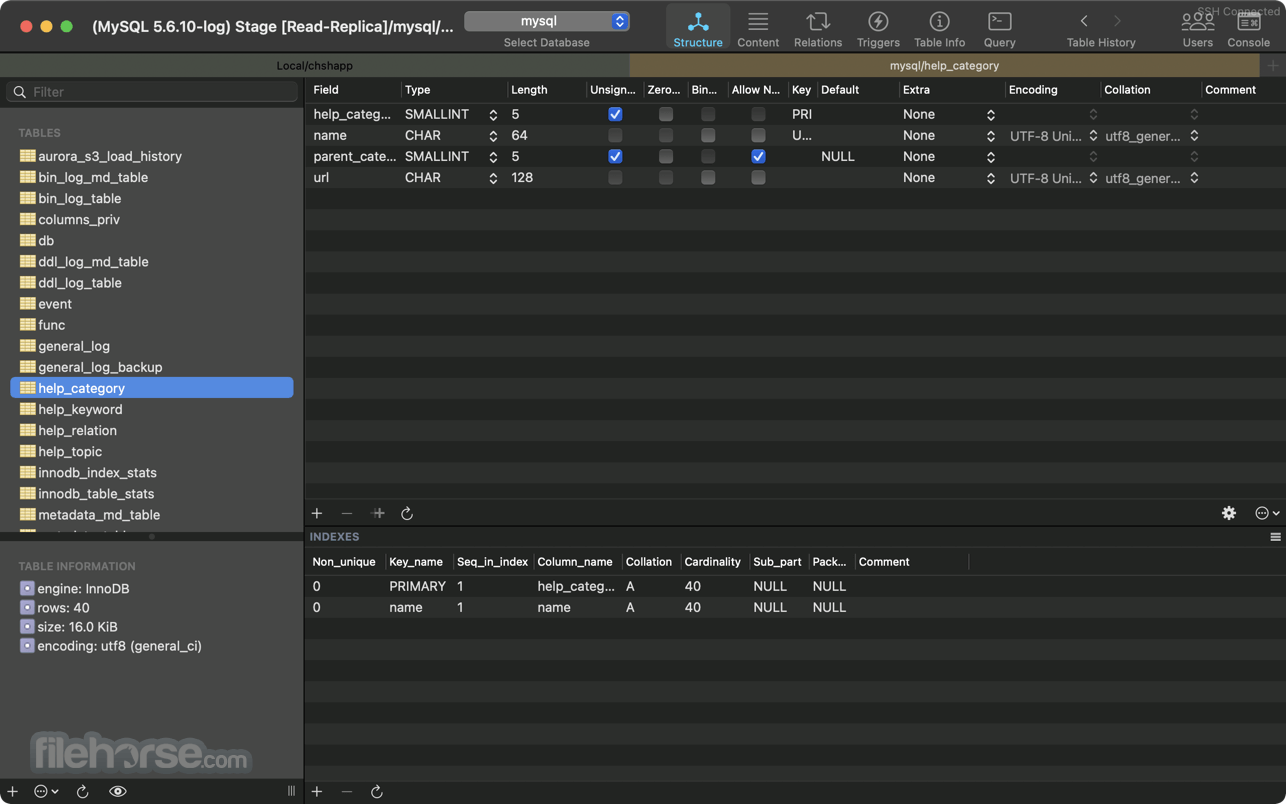Screen dimensions: 1286x804
Task: Open the metadata_md_table table
Action: [152, 515]
